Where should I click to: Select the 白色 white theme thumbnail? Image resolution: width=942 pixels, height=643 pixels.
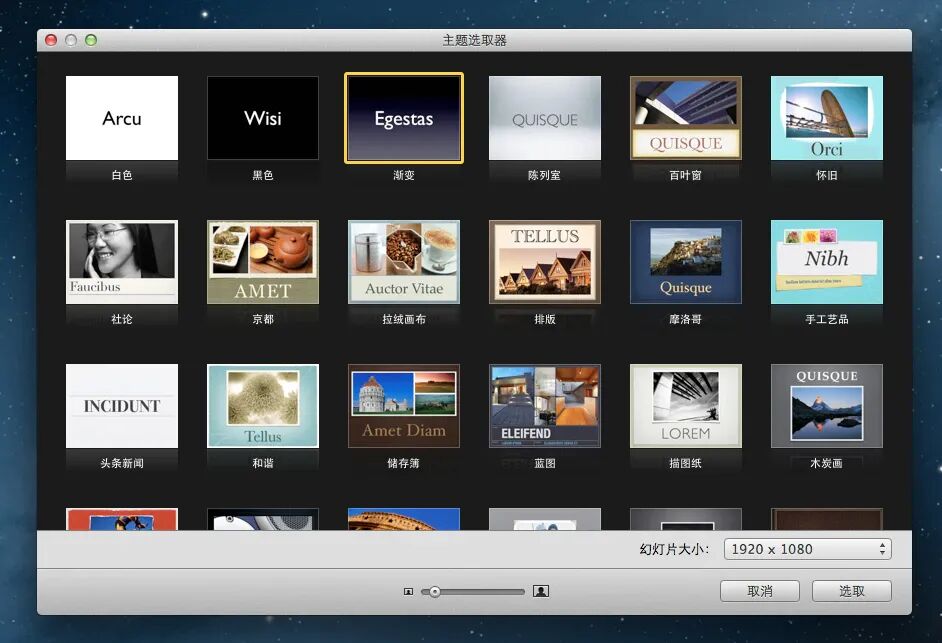coord(122,118)
